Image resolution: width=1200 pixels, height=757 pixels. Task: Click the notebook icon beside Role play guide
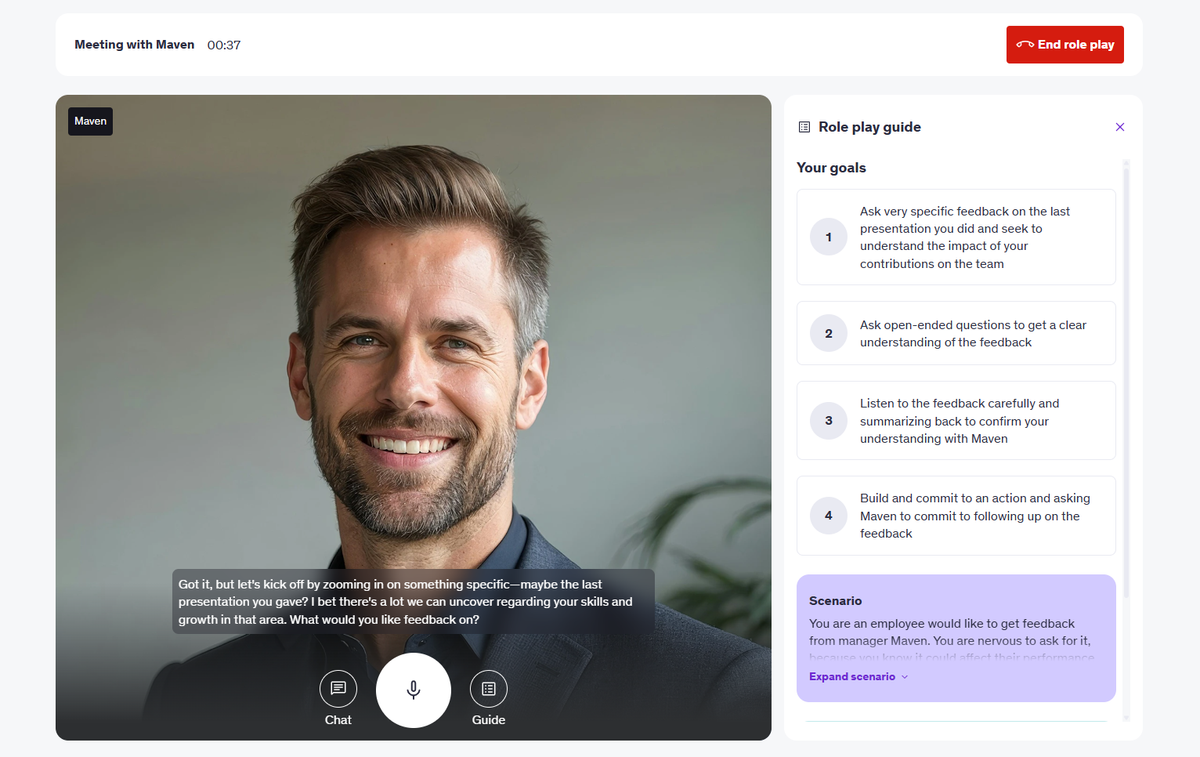pyautogui.click(x=803, y=126)
